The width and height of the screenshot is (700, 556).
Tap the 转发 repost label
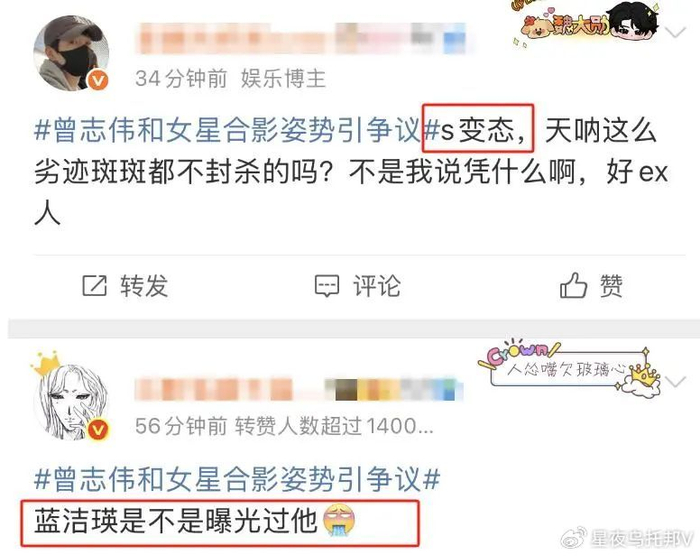pos(144,286)
